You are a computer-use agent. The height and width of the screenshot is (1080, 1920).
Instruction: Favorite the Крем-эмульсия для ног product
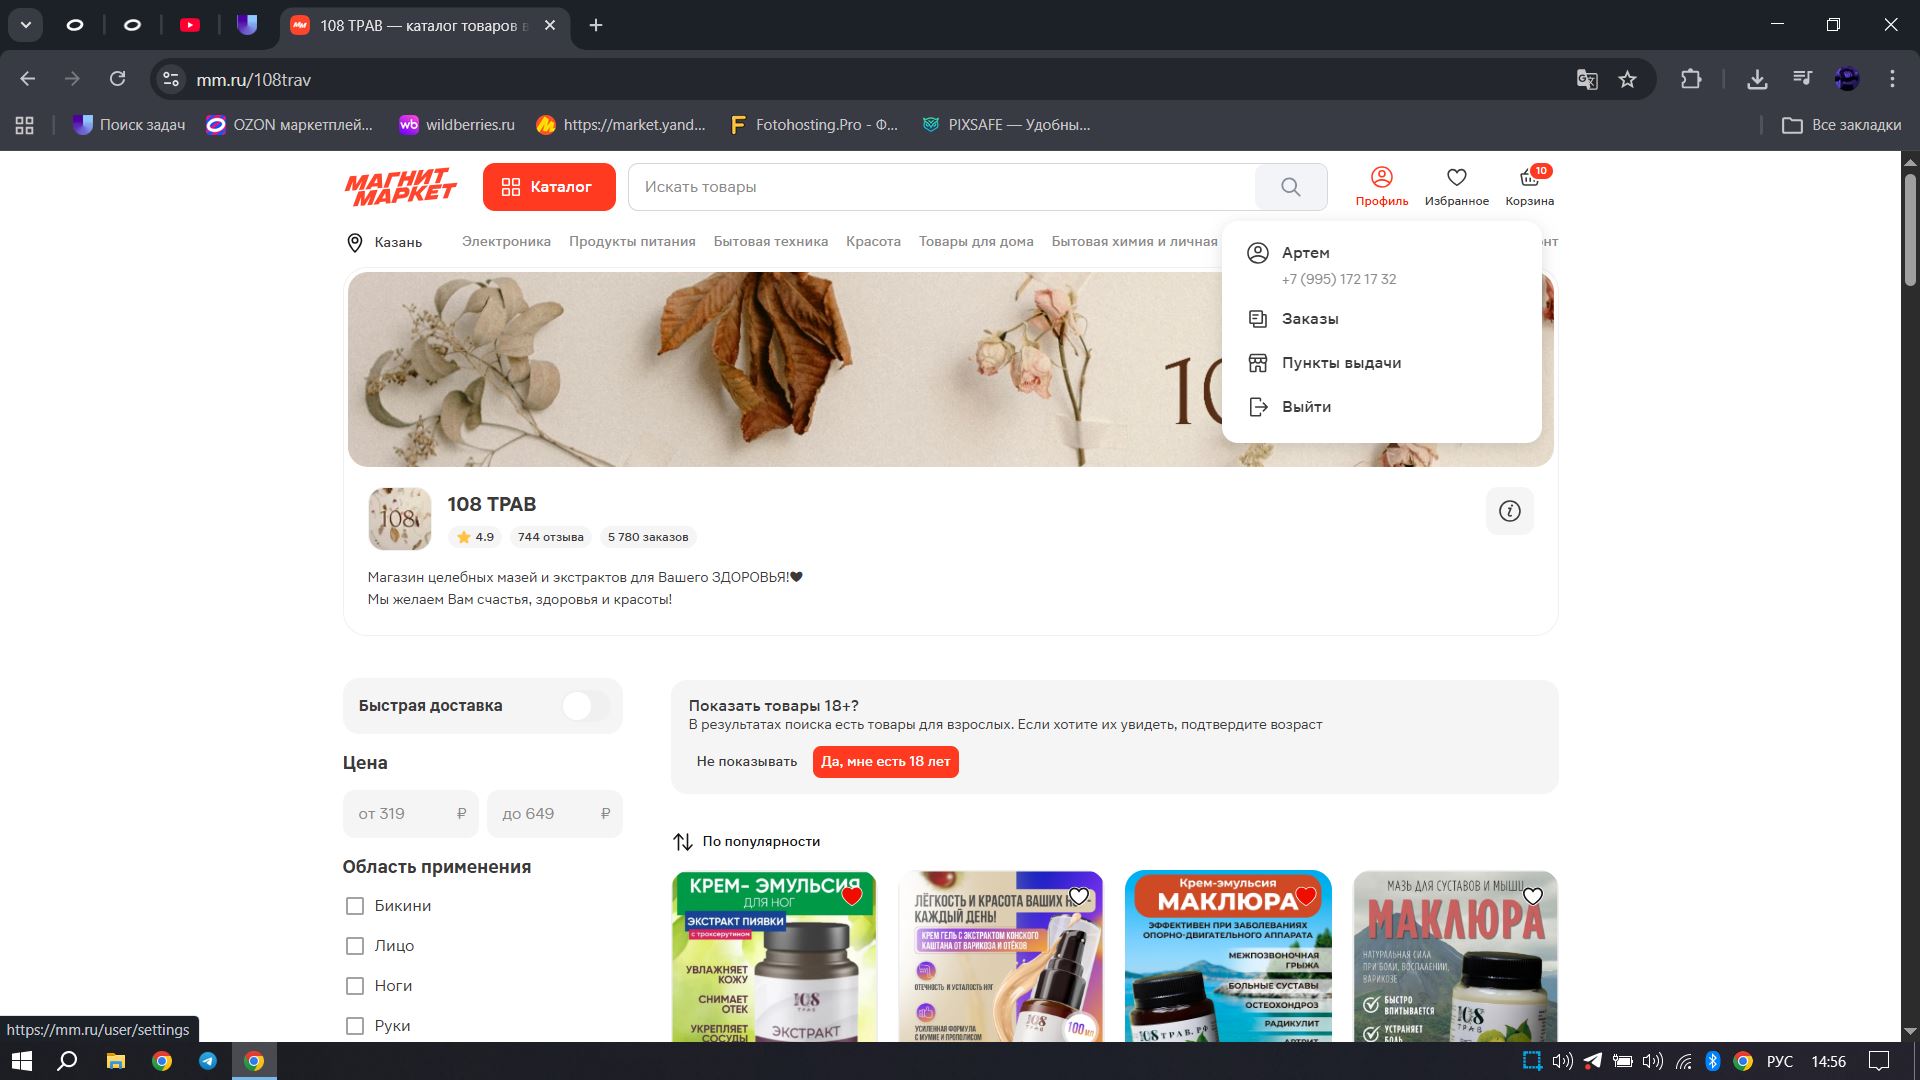click(x=851, y=896)
